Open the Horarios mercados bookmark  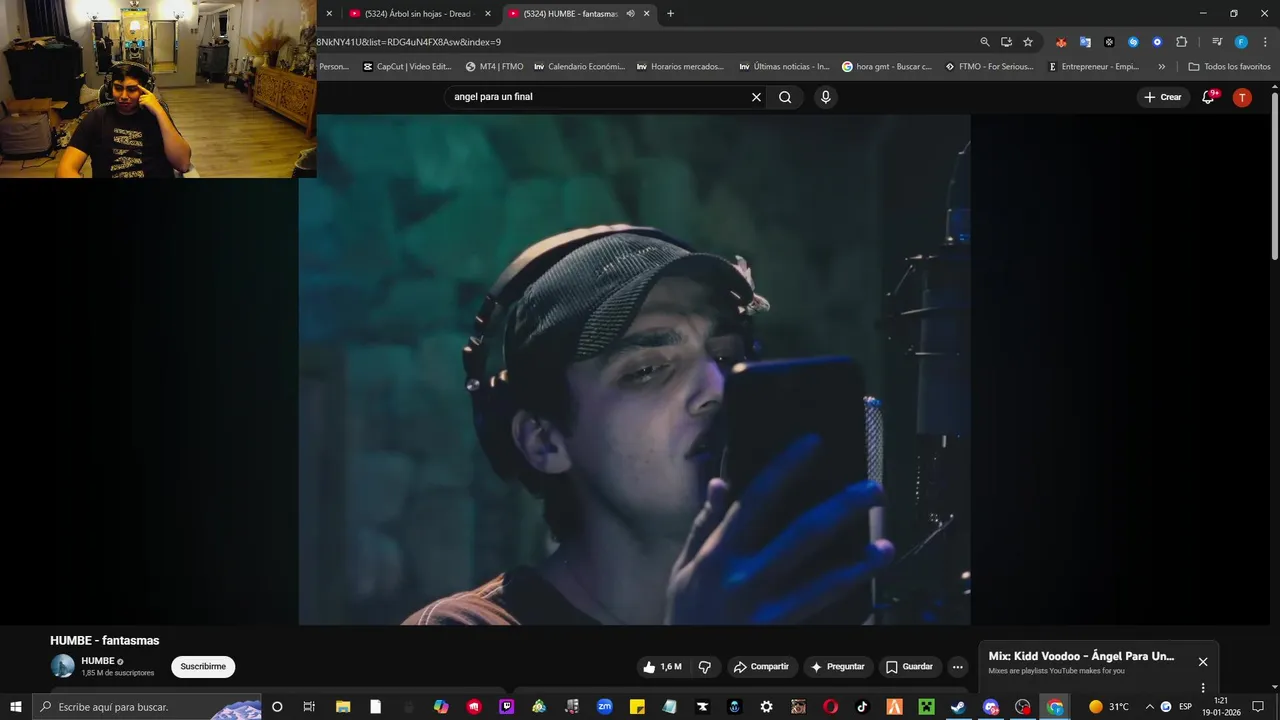pos(680,67)
